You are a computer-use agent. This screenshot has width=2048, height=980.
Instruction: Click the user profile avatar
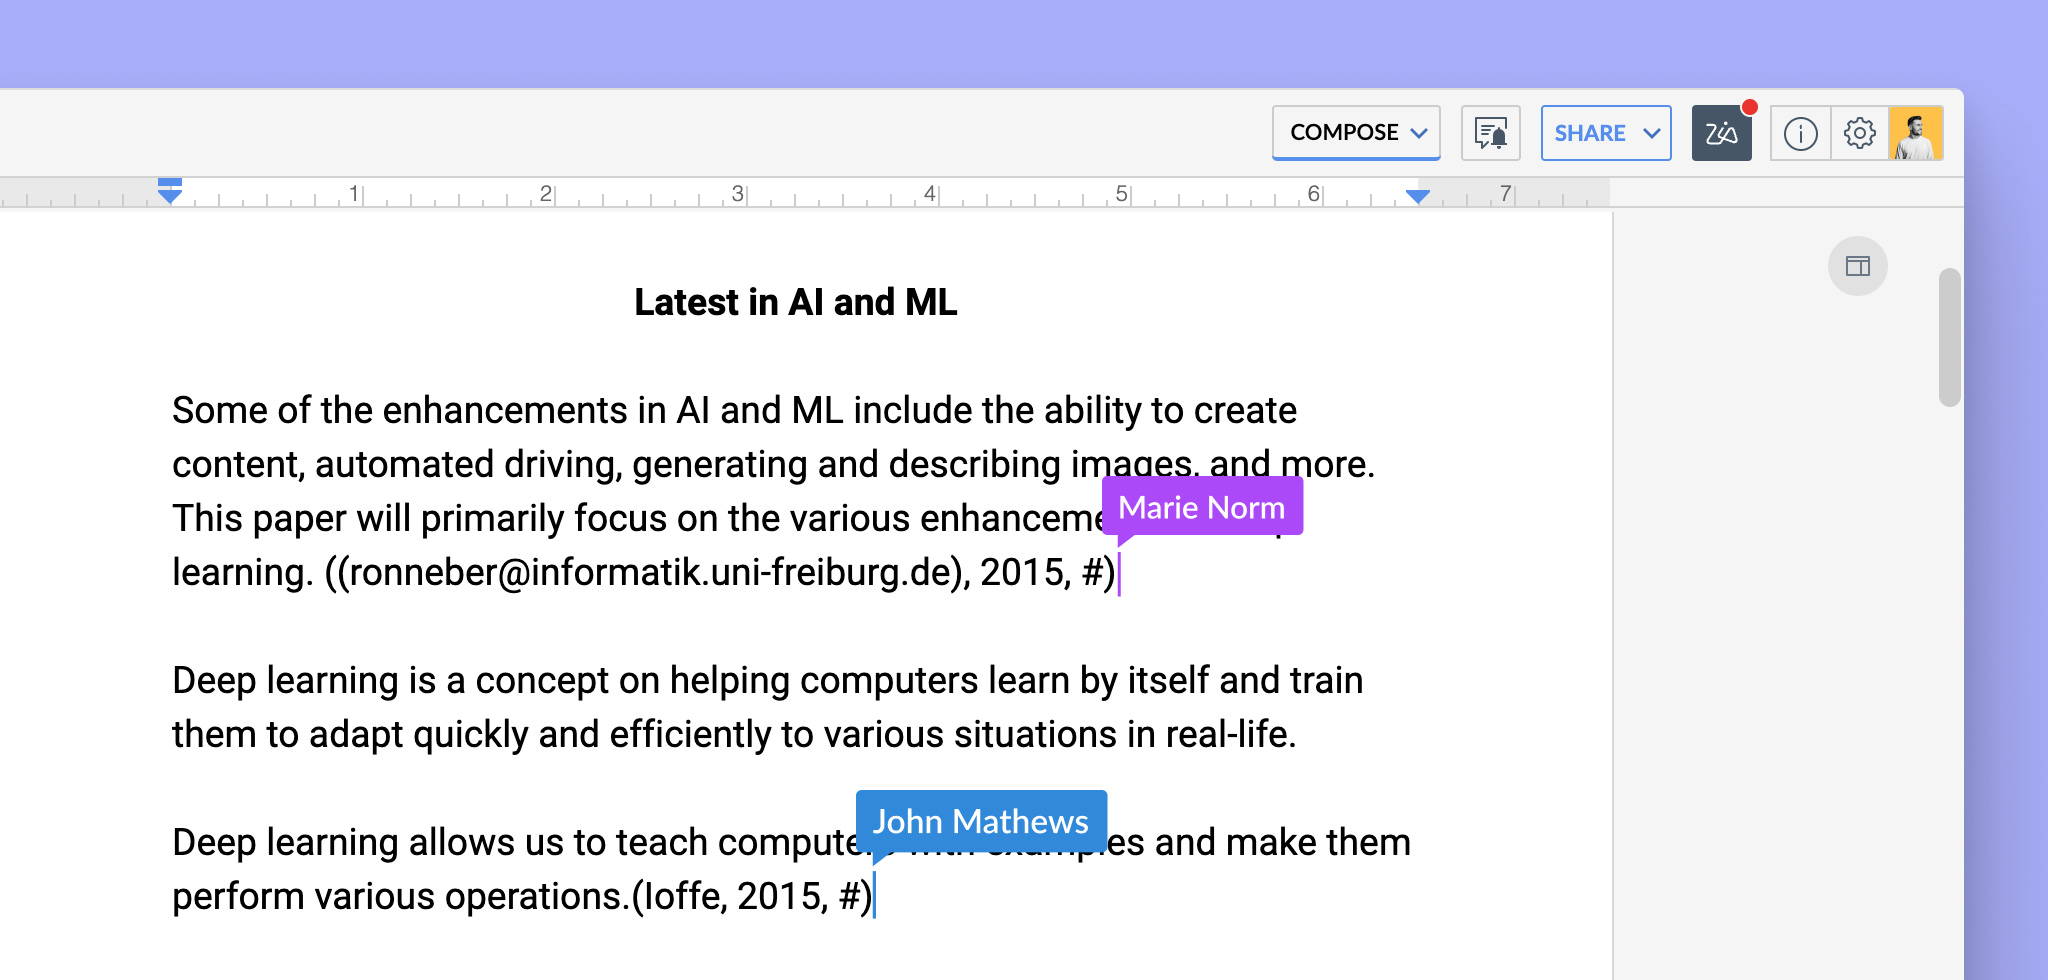(x=1915, y=133)
